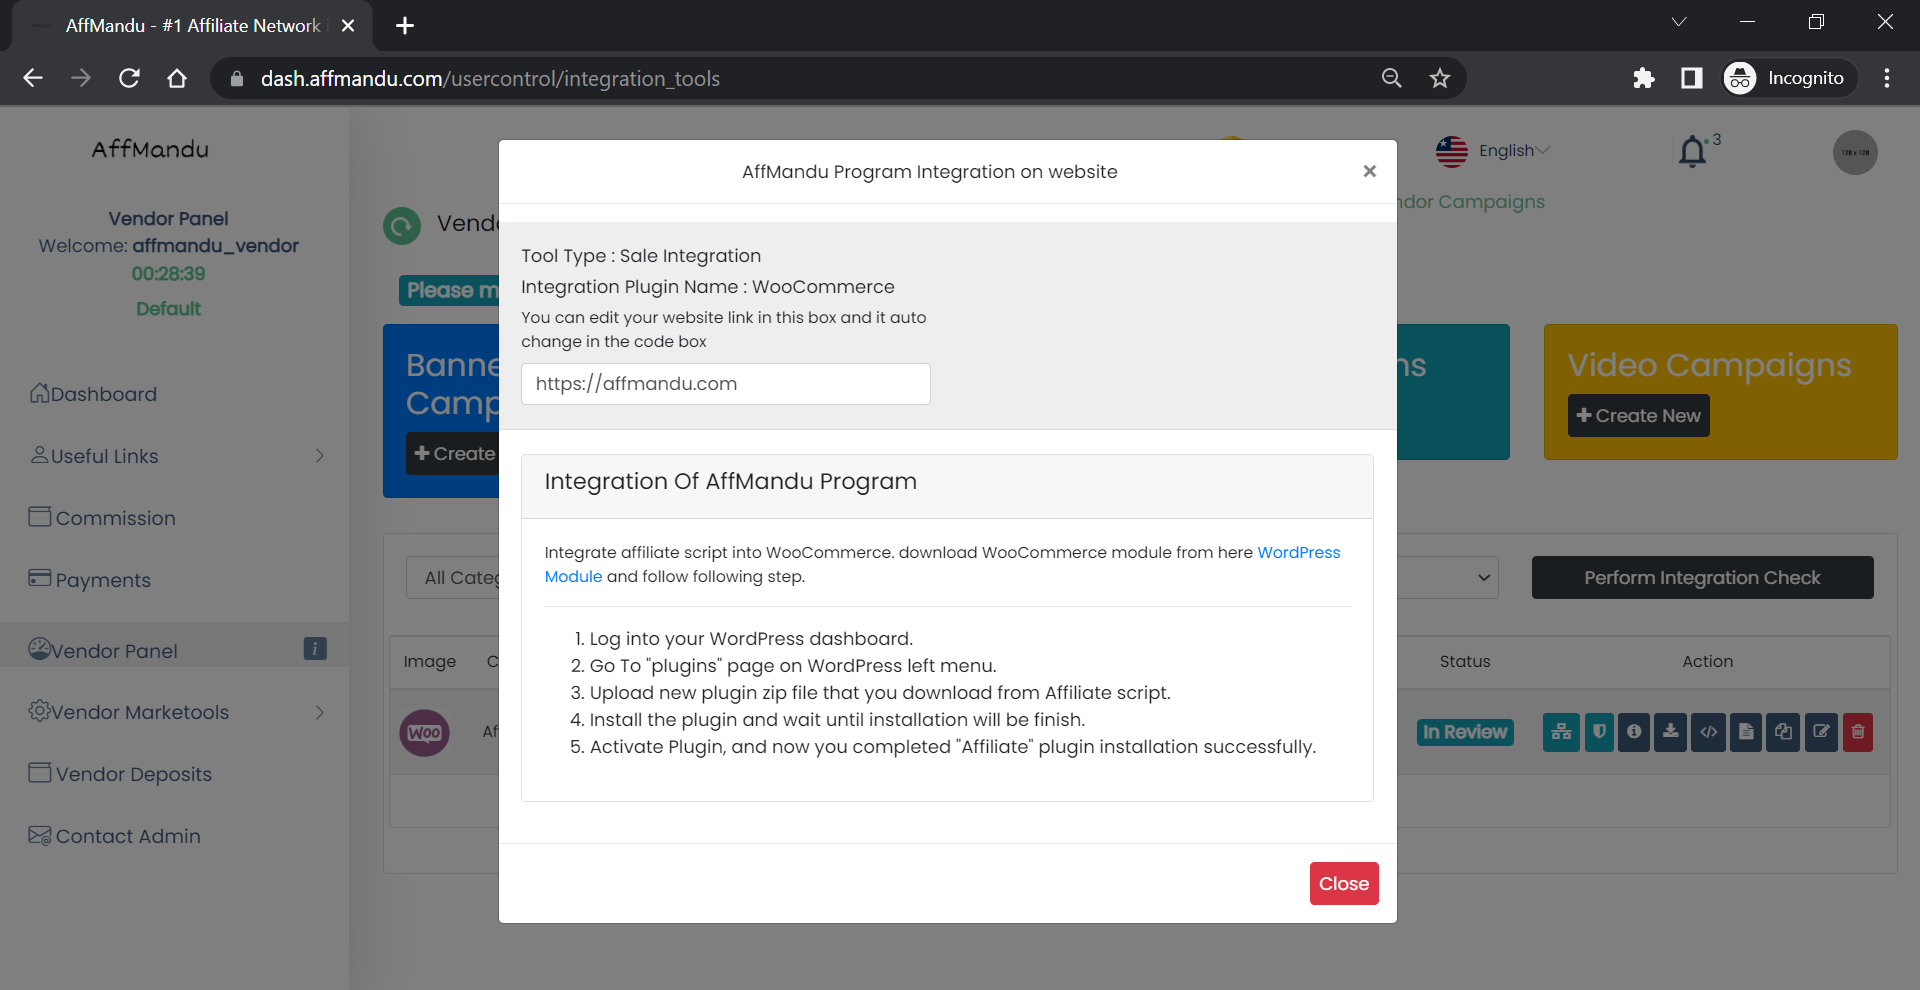Click the Vendor Marketools gear icon
This screenshot has width=1920, height=990.
[x=39, y=710]
